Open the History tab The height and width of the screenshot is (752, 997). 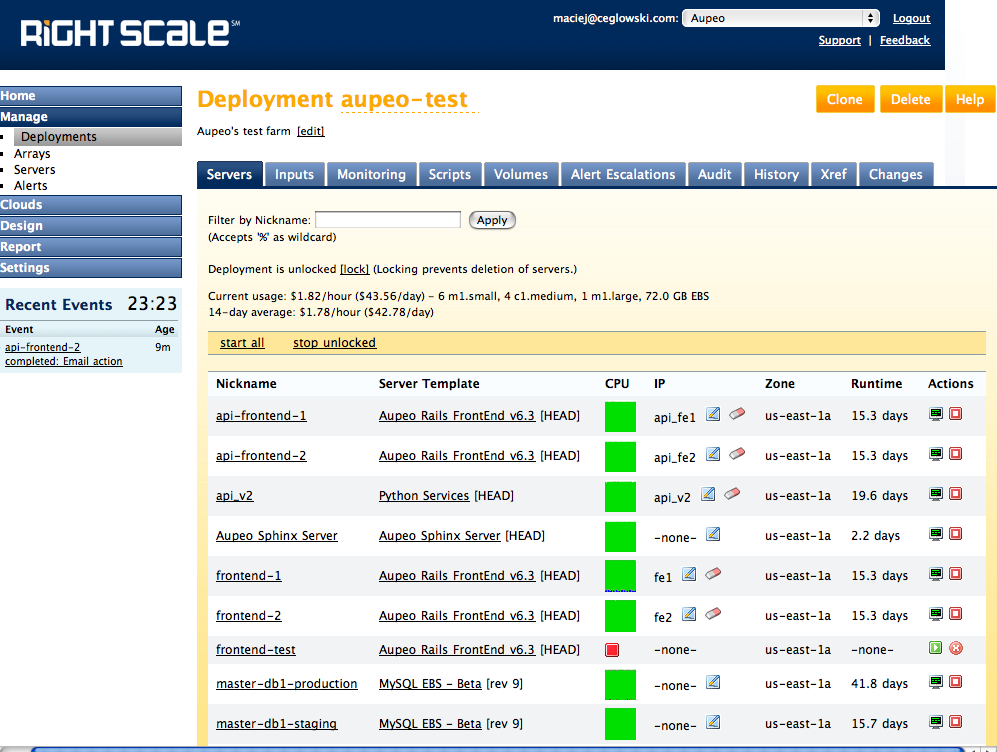776,174
